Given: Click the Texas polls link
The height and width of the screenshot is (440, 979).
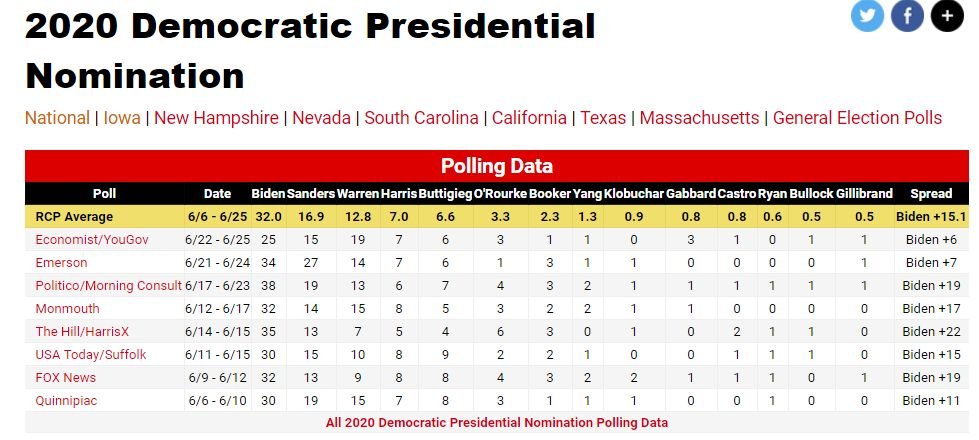Looking at the screenshot, I should [x=603, y=118].
